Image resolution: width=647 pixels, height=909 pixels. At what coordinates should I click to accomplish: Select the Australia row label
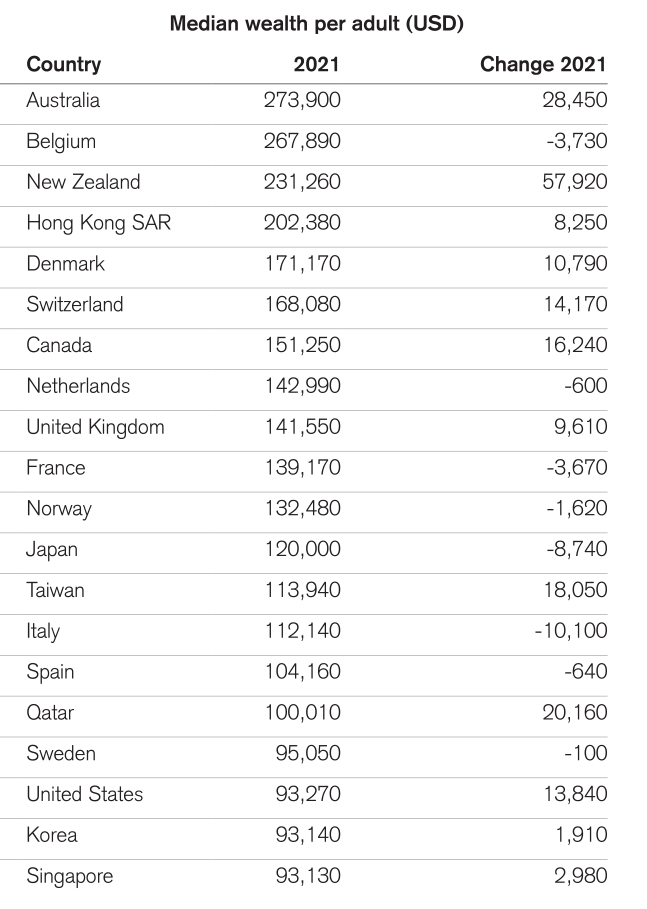(63, 100)
